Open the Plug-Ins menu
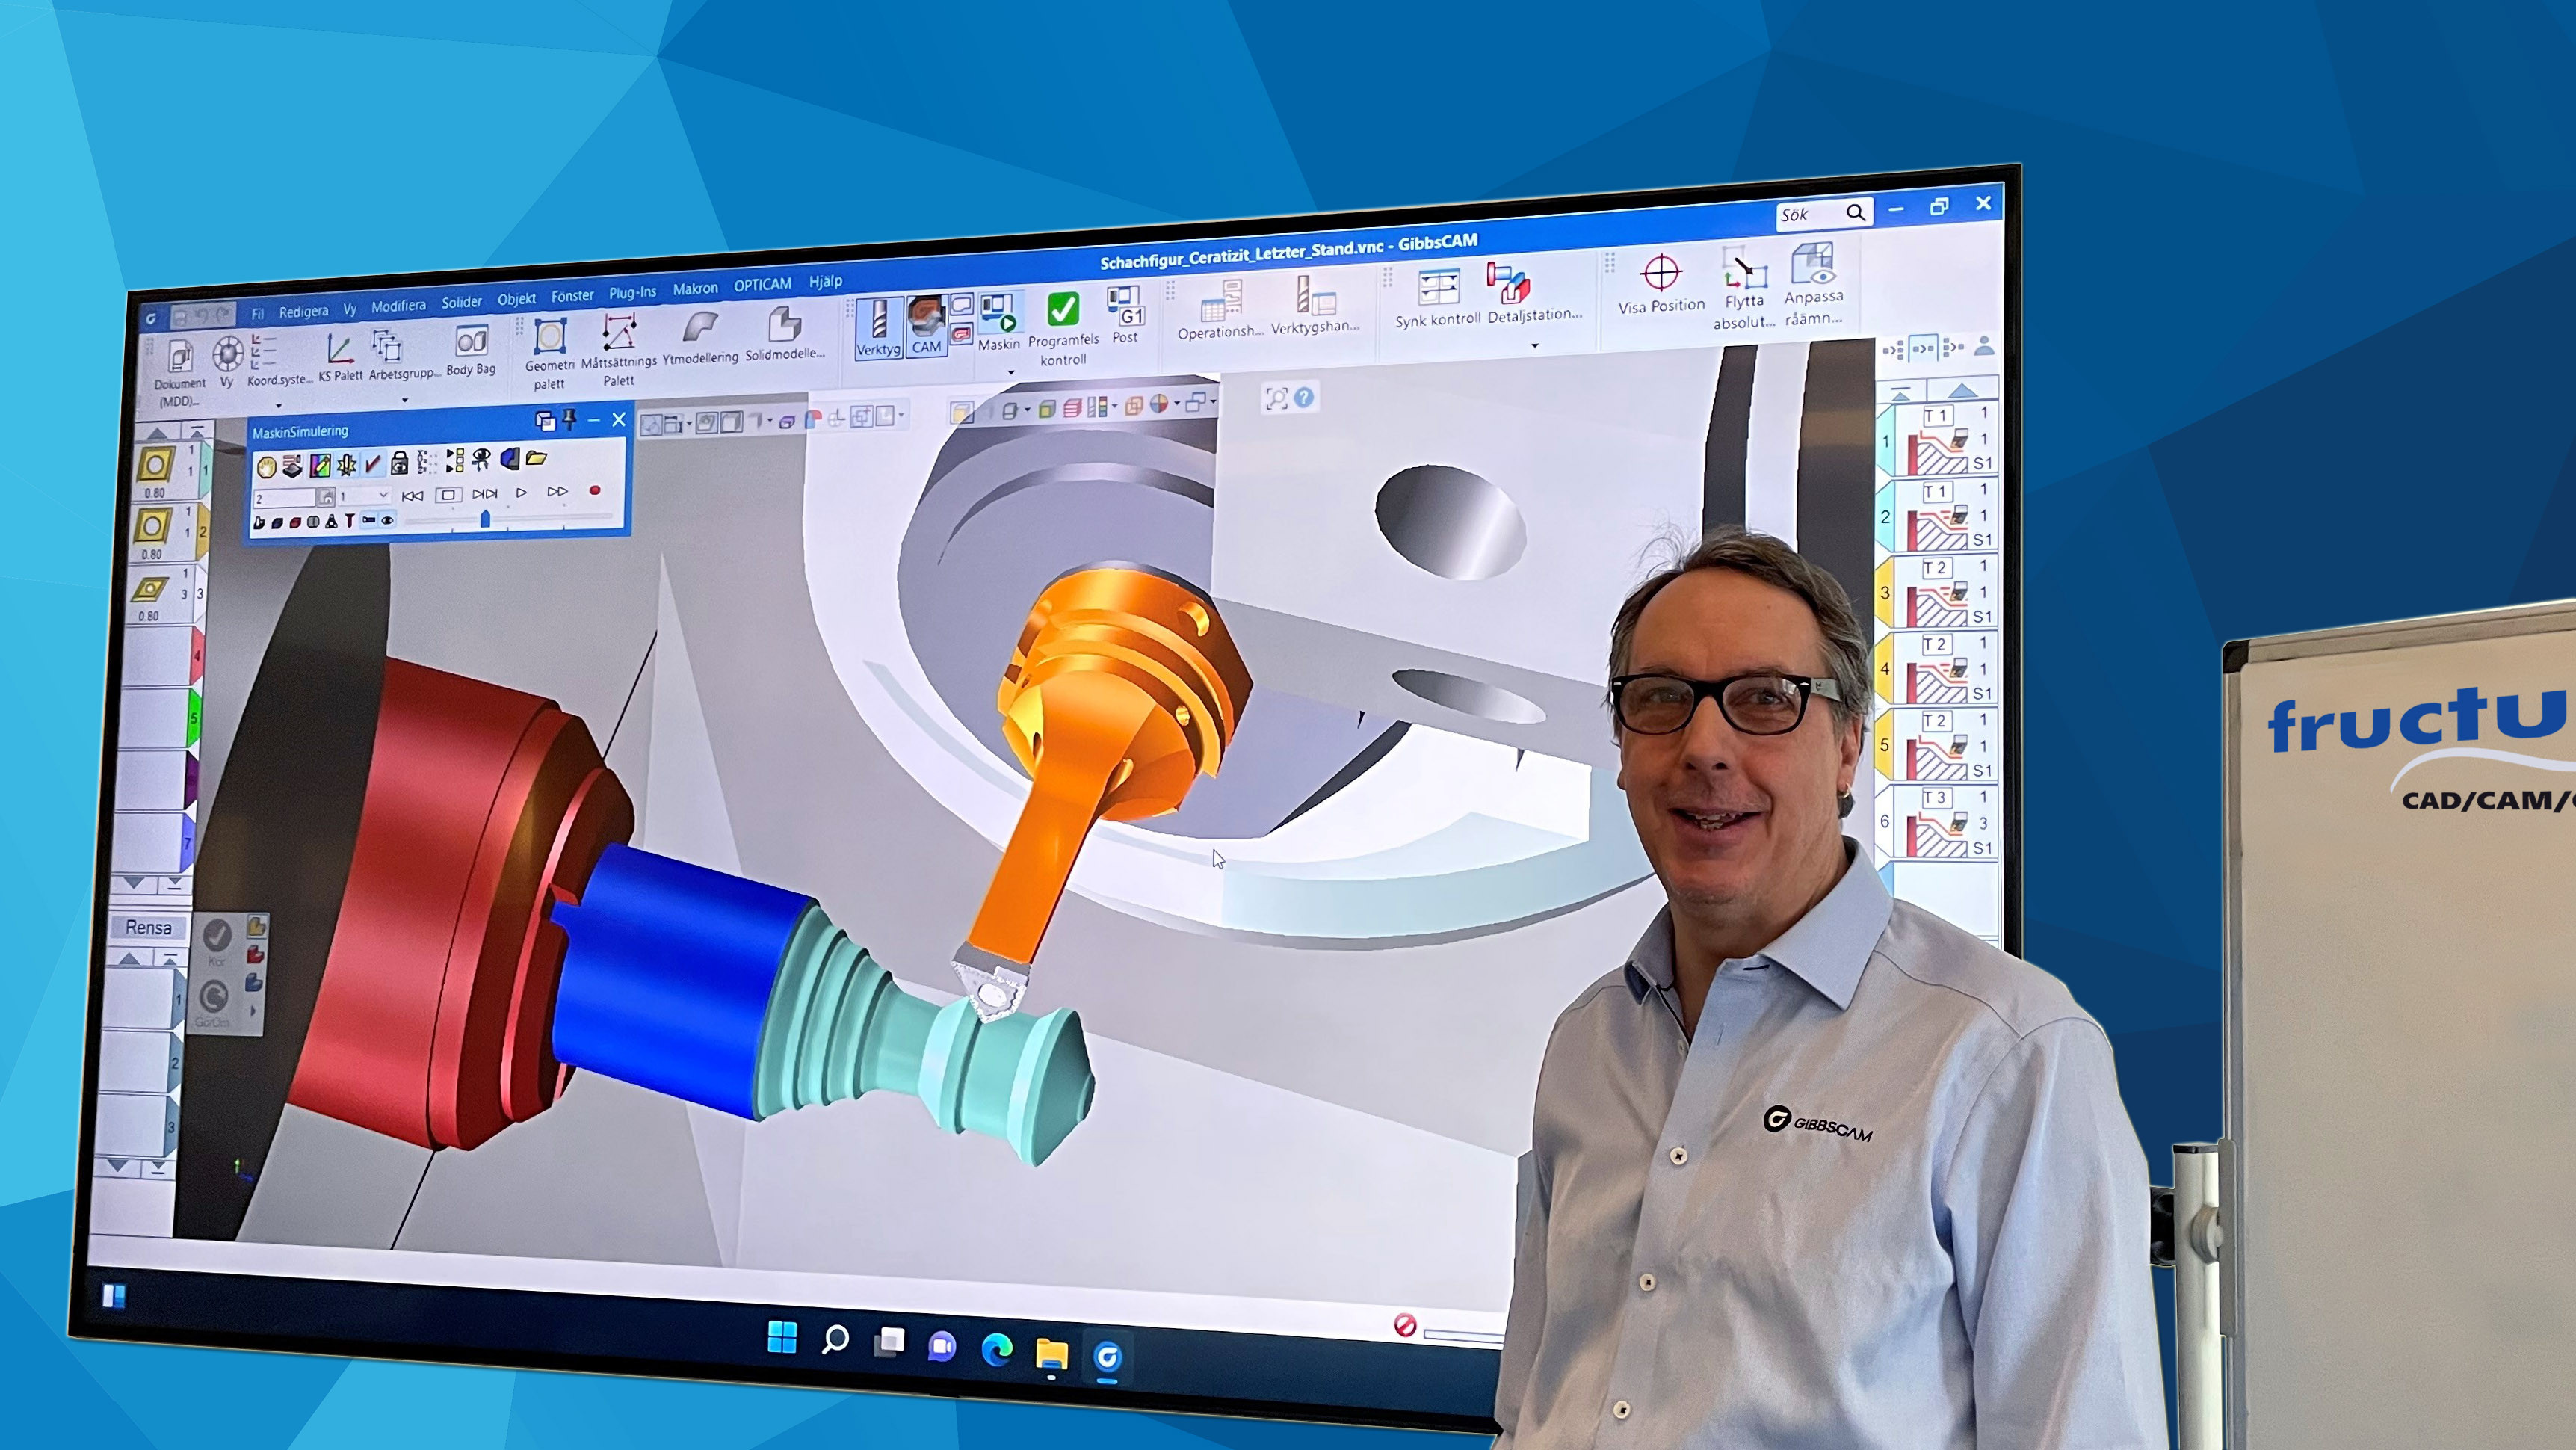 632,292
